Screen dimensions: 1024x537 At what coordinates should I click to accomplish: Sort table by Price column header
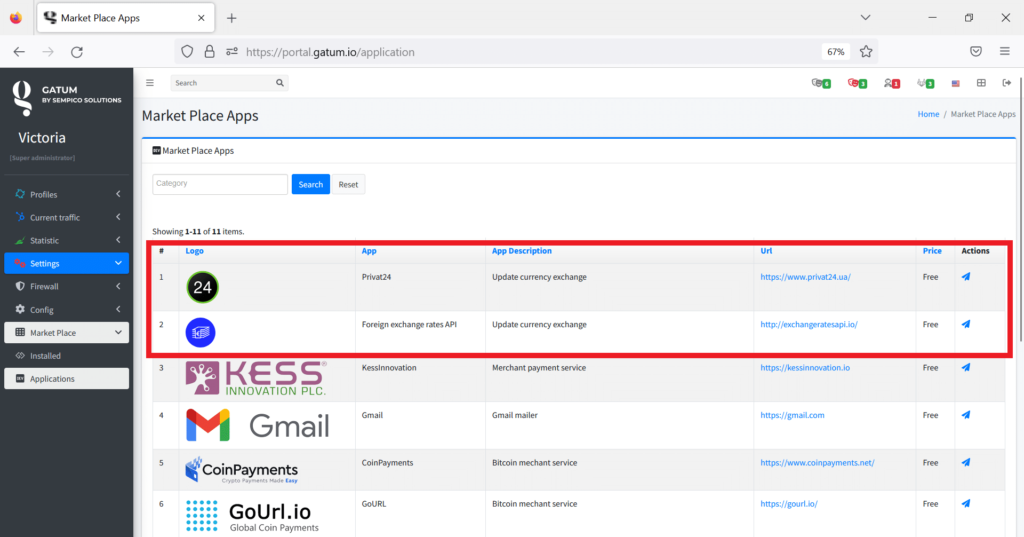pyautogui.click(x=932, y=251)
